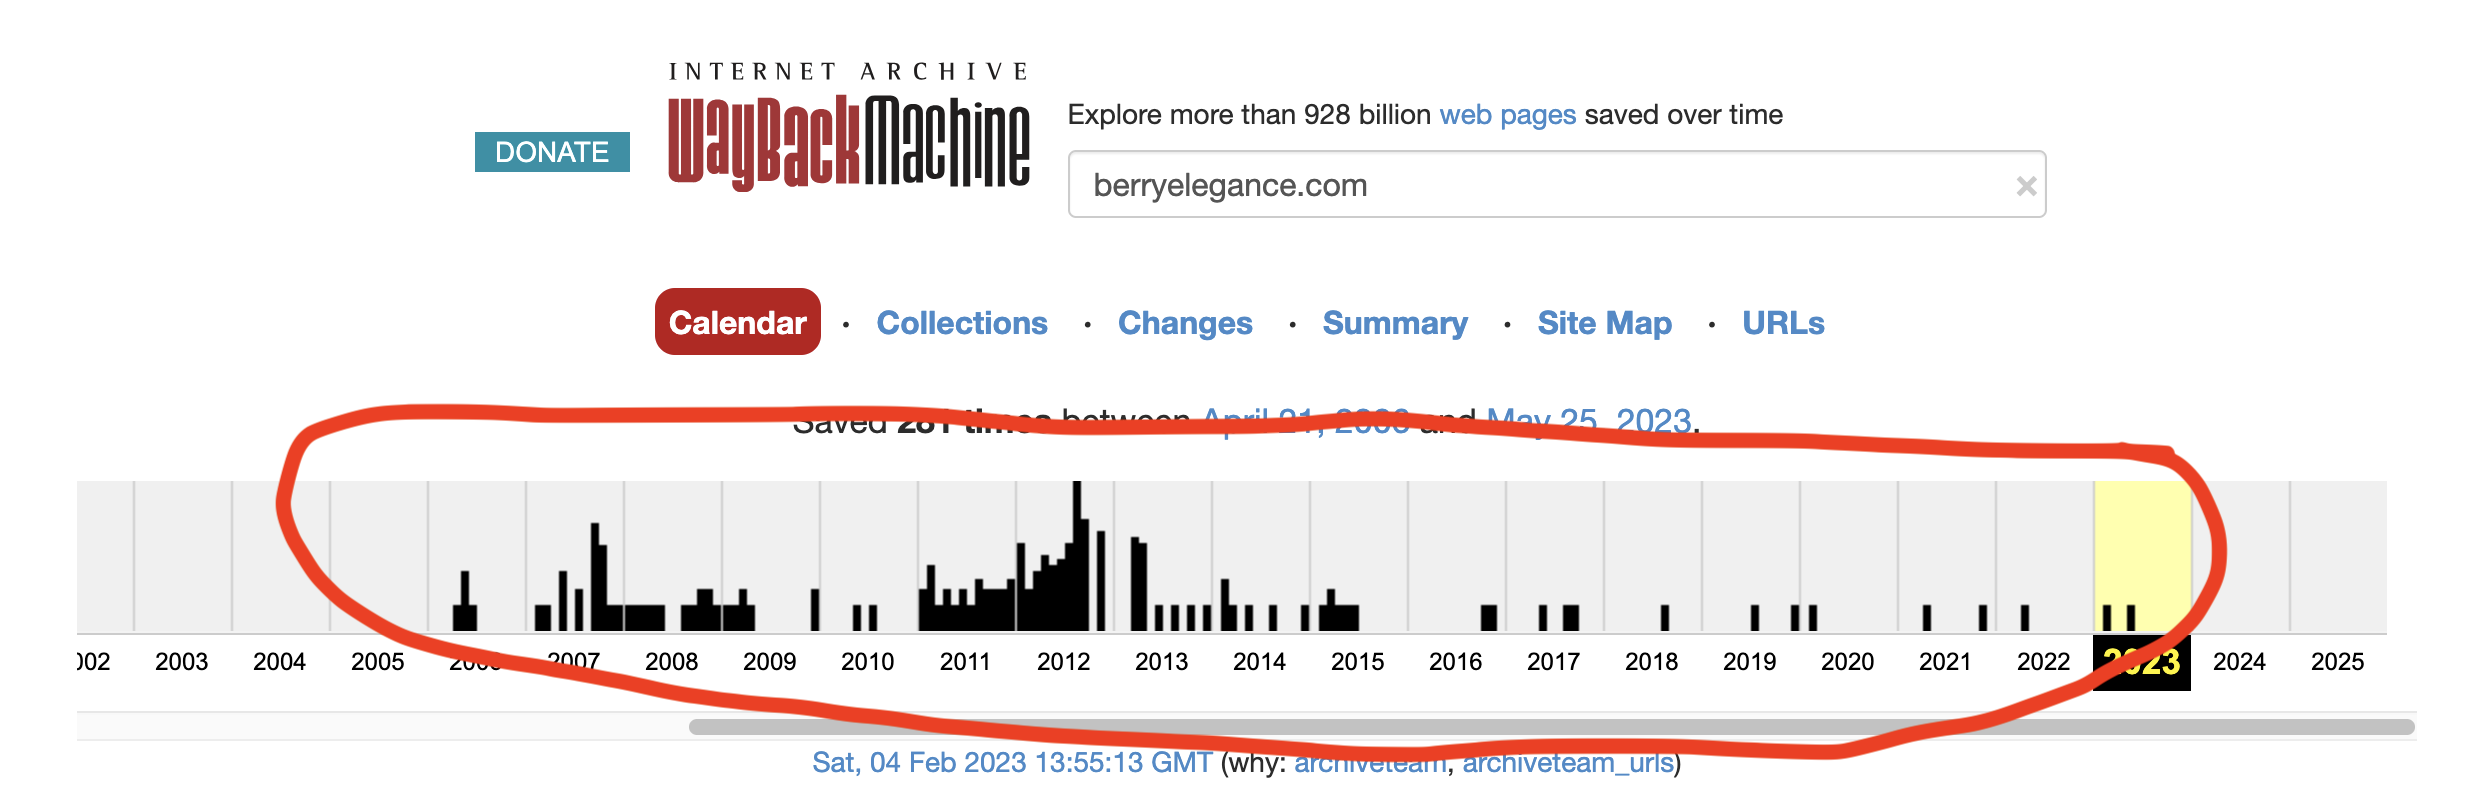Focus the berryelegance.com URL input field
2468x812 pixels.
click(x=1556, y=185)
